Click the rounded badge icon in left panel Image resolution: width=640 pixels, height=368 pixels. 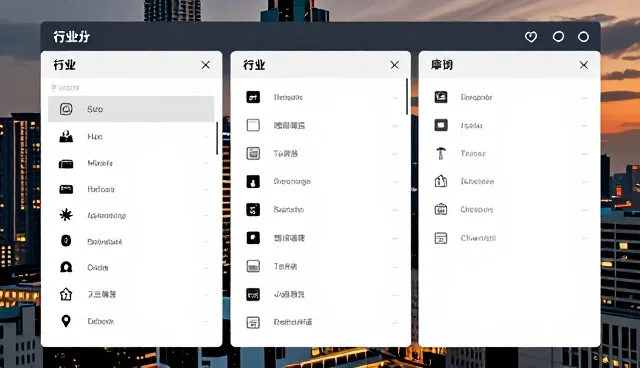pos(66,241)
